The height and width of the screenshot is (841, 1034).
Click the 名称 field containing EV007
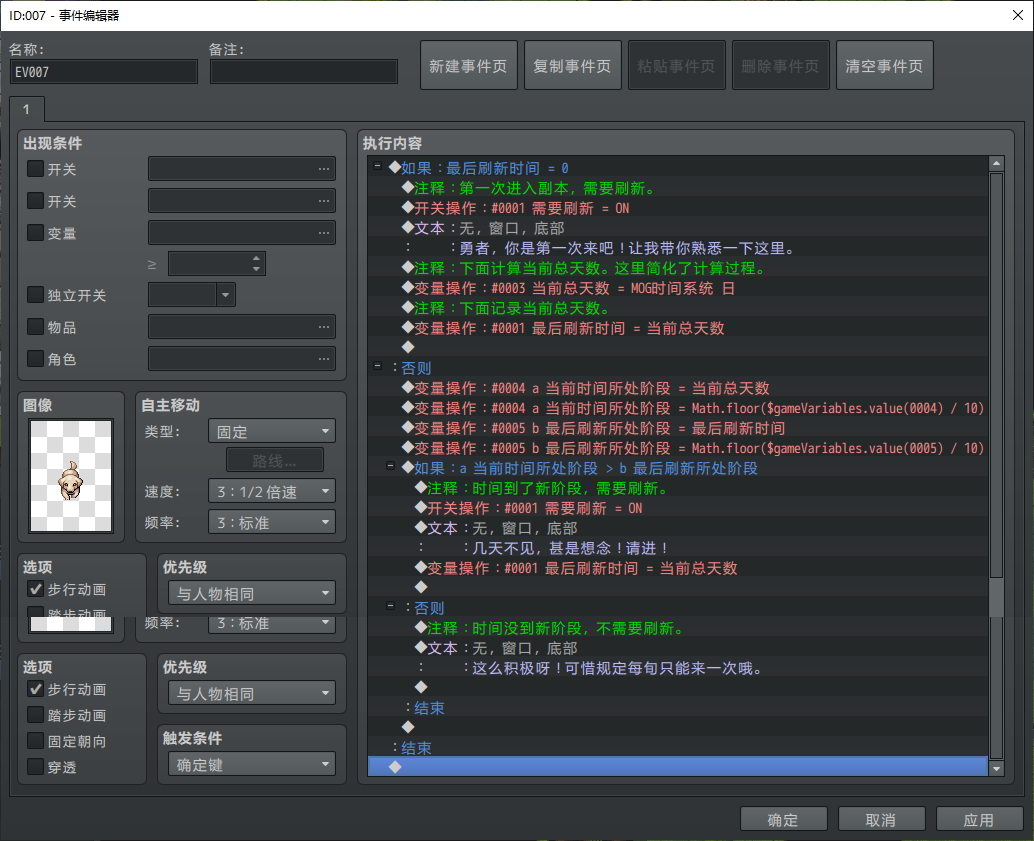click(x=104, y=72)
